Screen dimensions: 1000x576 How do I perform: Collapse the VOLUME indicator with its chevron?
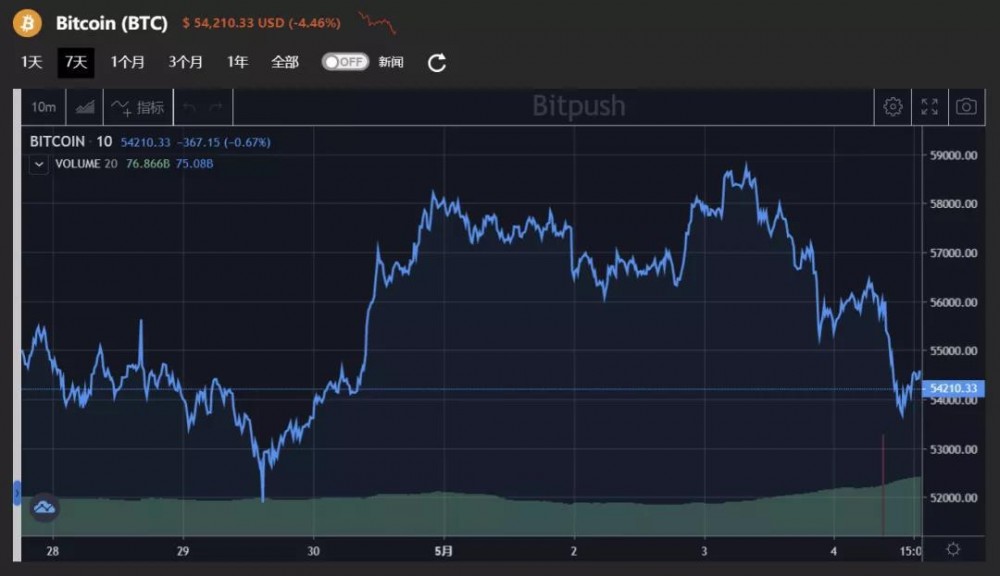(38, 164)
